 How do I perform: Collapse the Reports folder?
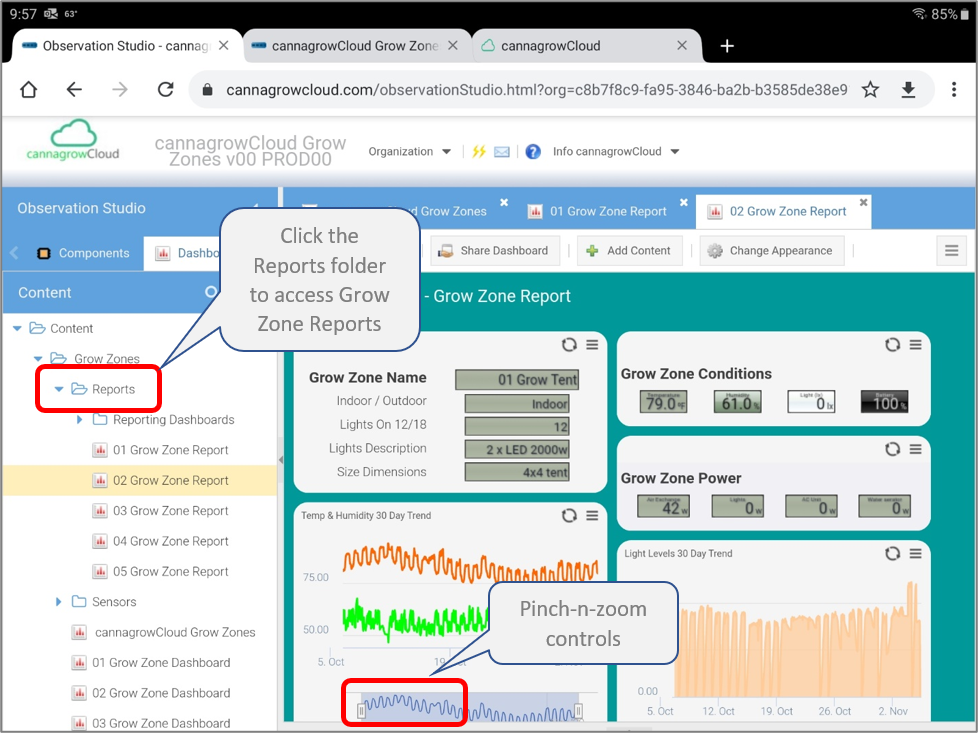[59, 389]
